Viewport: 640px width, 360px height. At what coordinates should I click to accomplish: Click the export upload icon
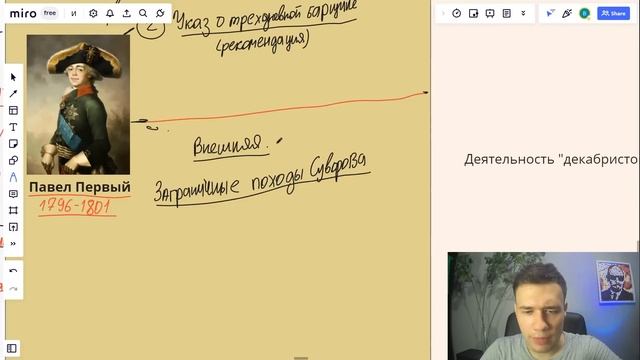127,13
